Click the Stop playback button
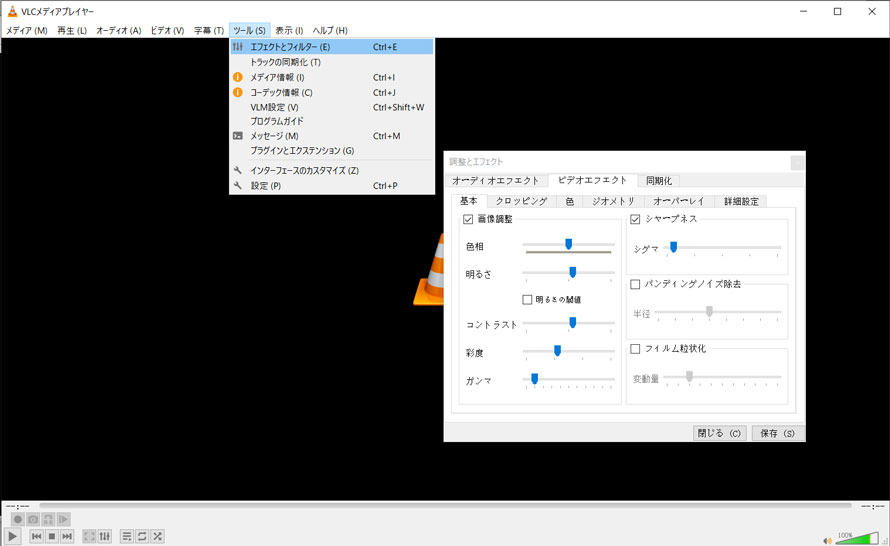890x546 pixels. click(52, 537)
